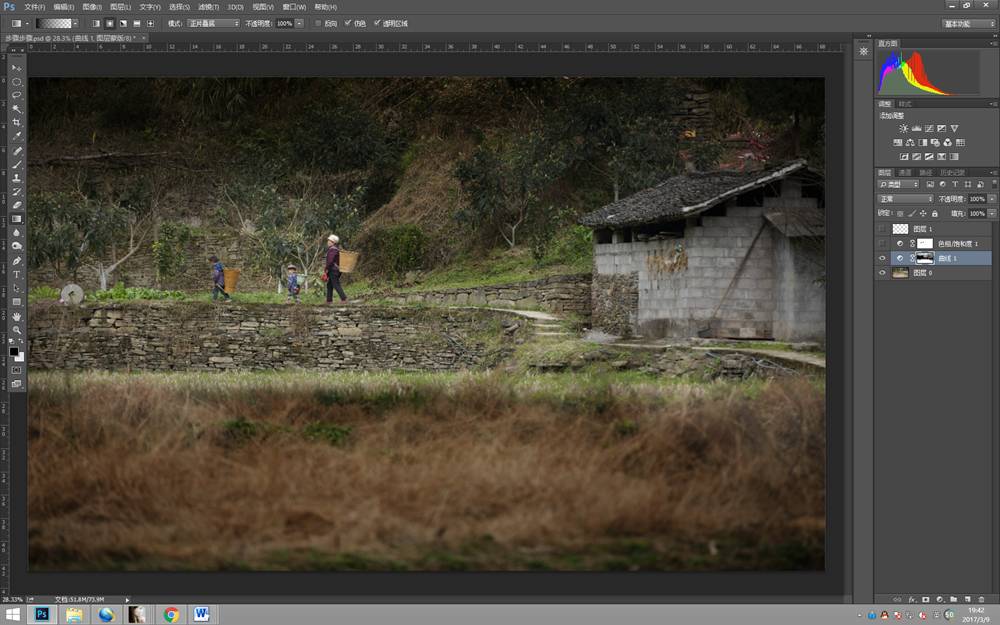Image resolution: width=1000 pixels, height=625 pixels.
Task: Add a Brightness/Contrast adjustment from the Adjustments panel
Action: [904, 129]
